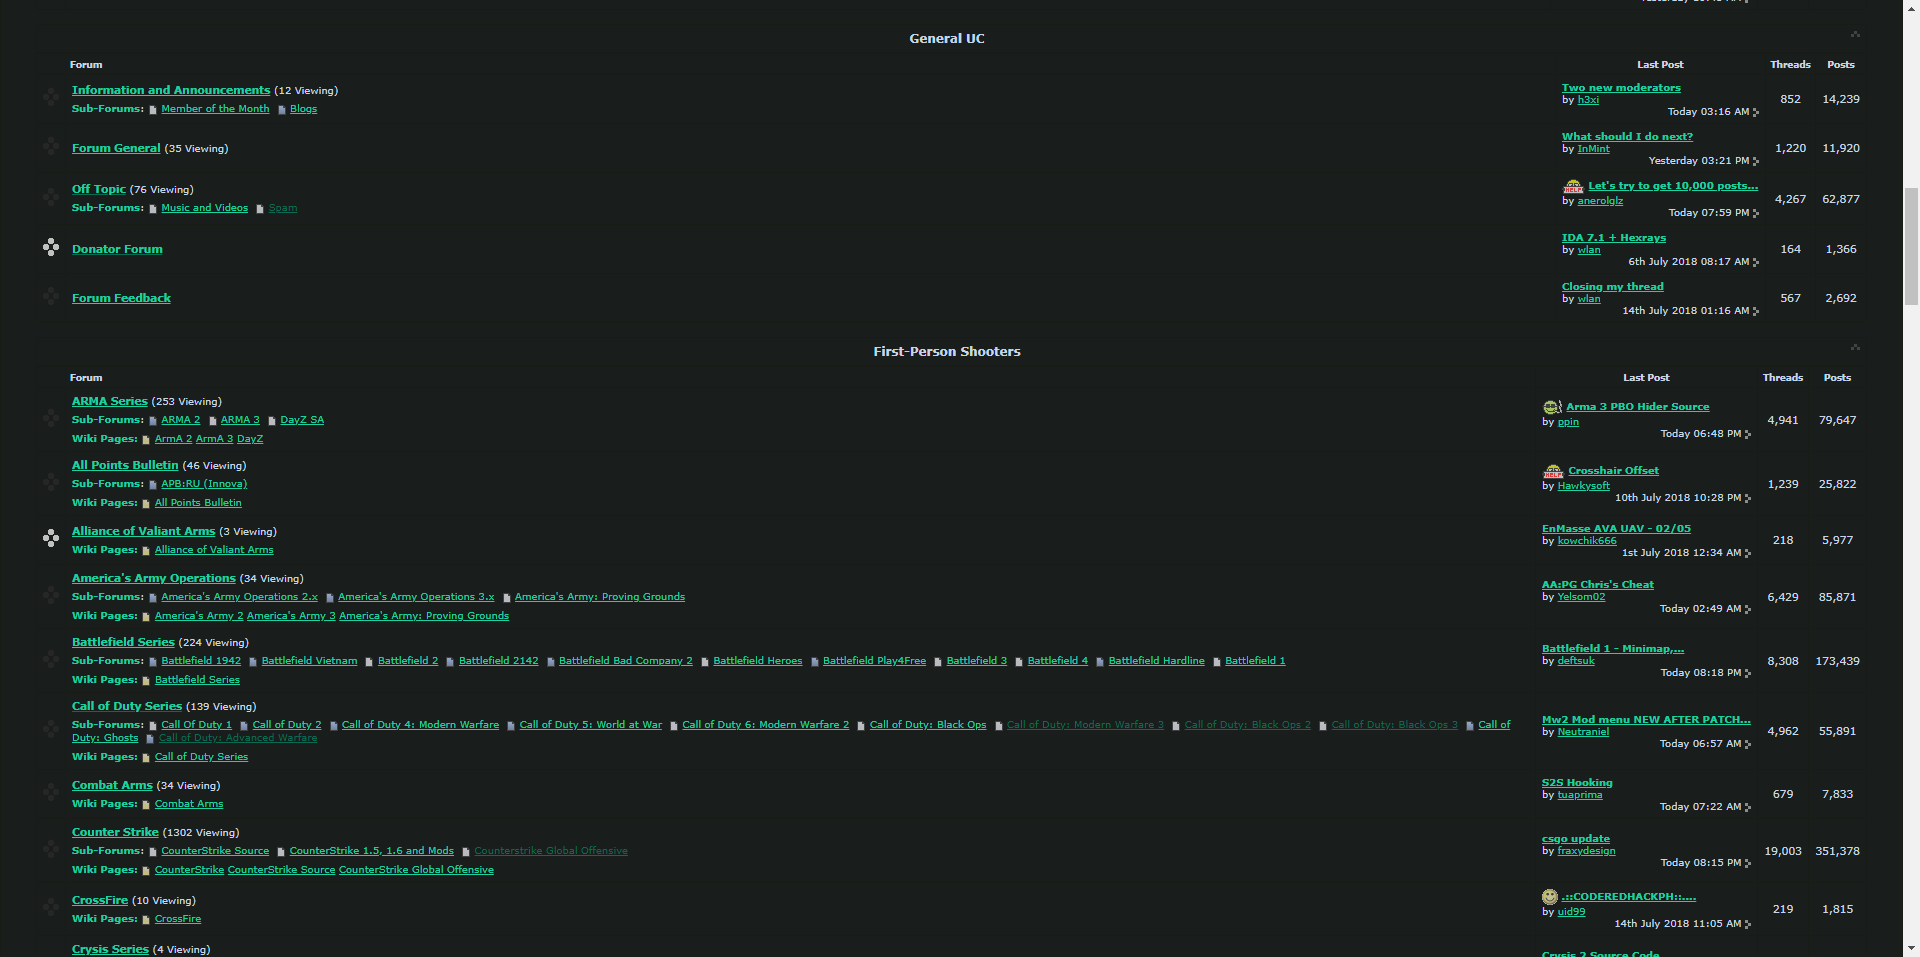Open America's Army Operations forum title
This screenshot has height=957, width=1920.
154,578
